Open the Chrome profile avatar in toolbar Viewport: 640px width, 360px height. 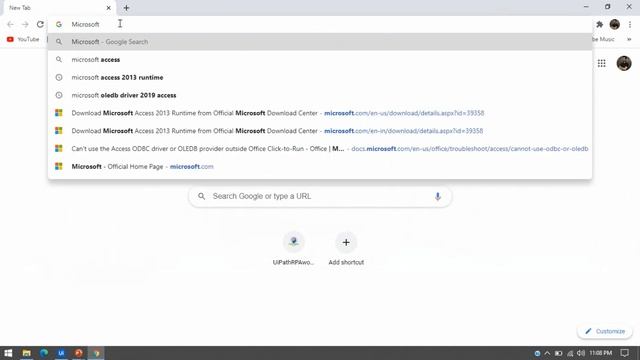pyautogui.click(x=615, y=24)
